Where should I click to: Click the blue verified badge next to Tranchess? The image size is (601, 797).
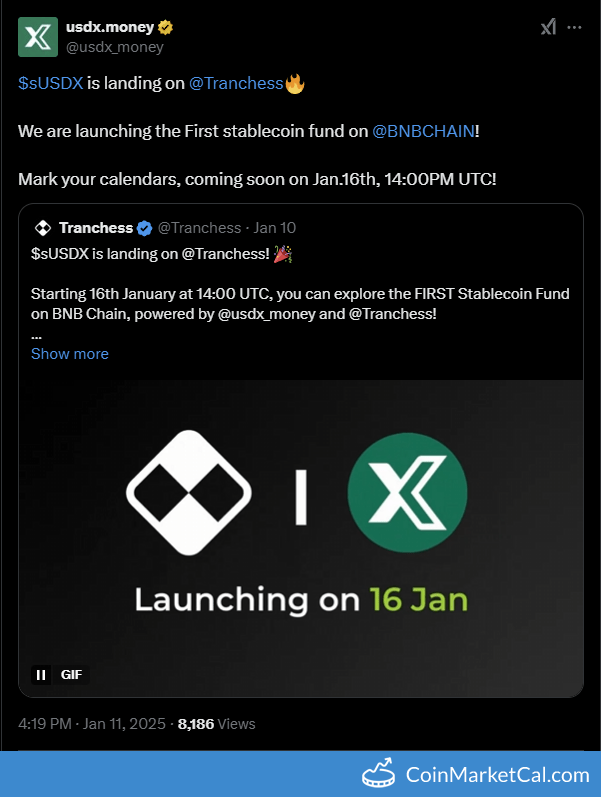[144, 228]
